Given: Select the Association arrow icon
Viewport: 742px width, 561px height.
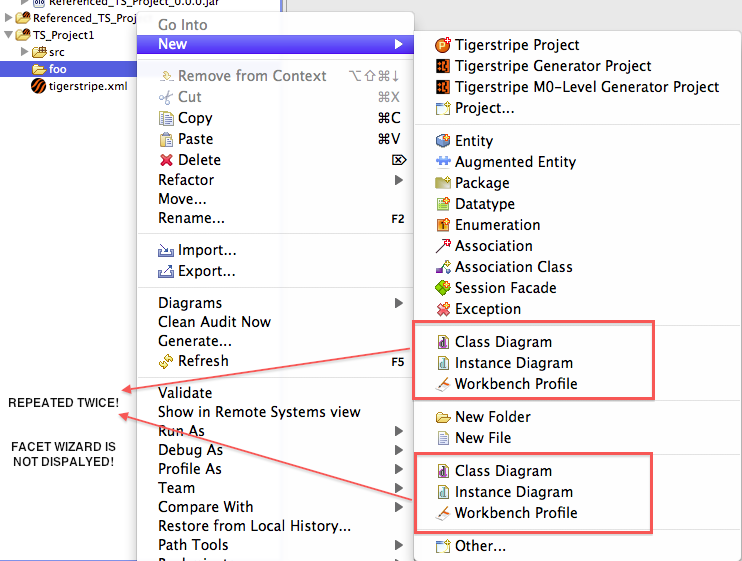Looking at the screenshot, I should tap(443, 246).
